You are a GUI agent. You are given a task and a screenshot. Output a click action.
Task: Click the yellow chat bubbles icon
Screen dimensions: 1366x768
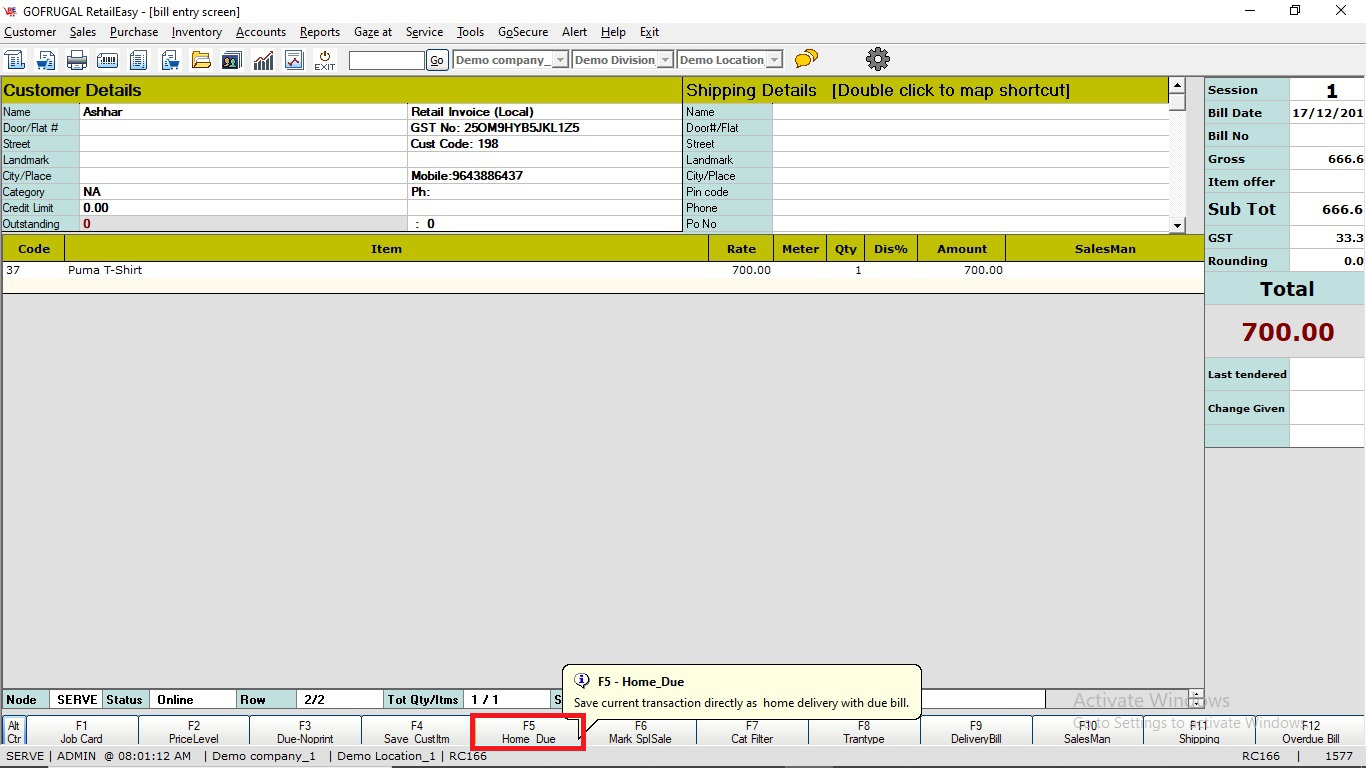click(x=806, y=60)
